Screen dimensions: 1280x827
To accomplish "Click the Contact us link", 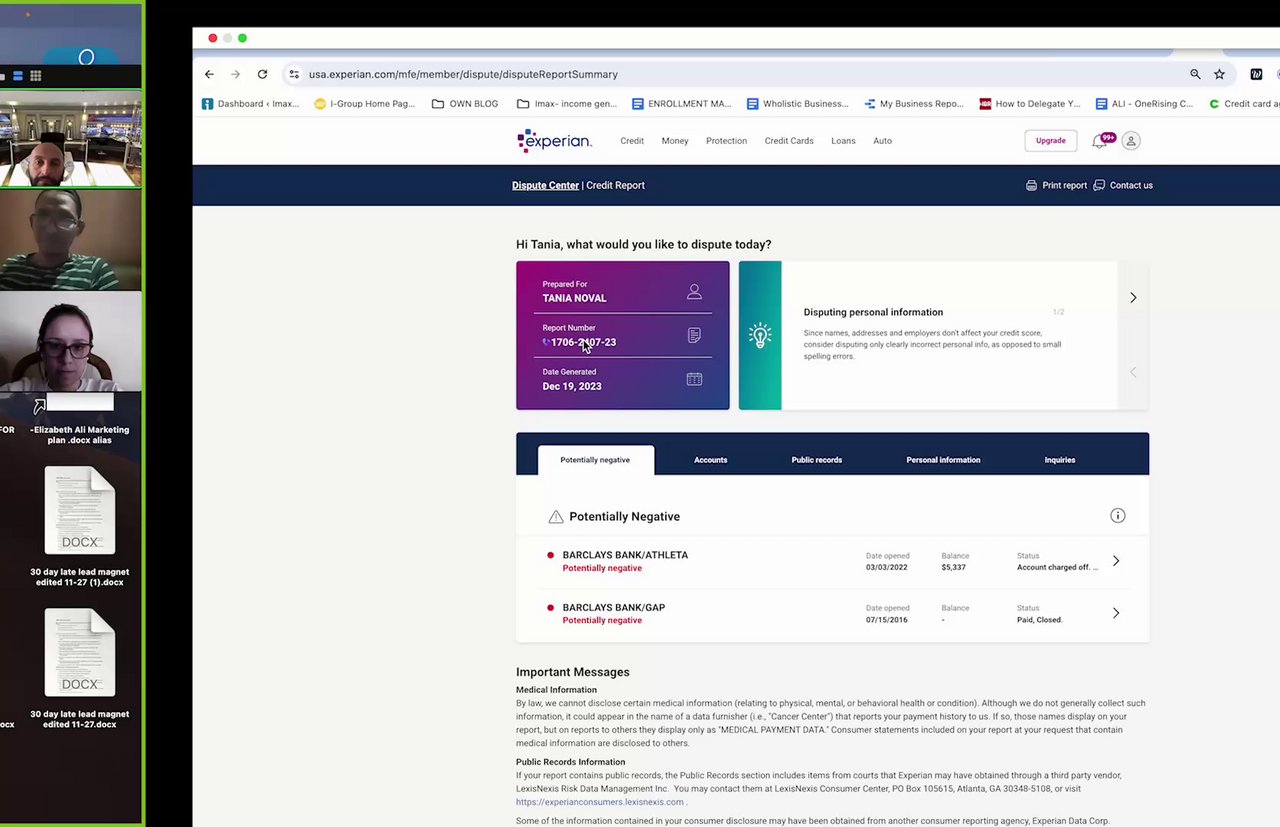I will pyautogui.click(x=1123, y=185).
